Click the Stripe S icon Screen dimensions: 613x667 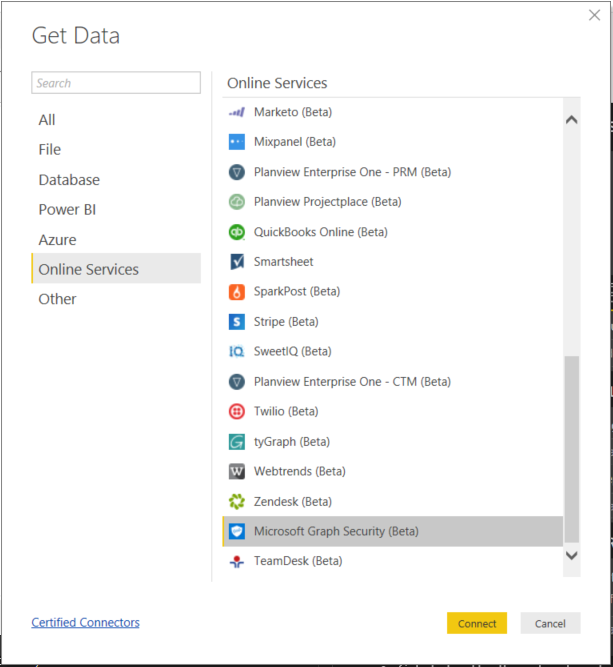click(237, 322)
